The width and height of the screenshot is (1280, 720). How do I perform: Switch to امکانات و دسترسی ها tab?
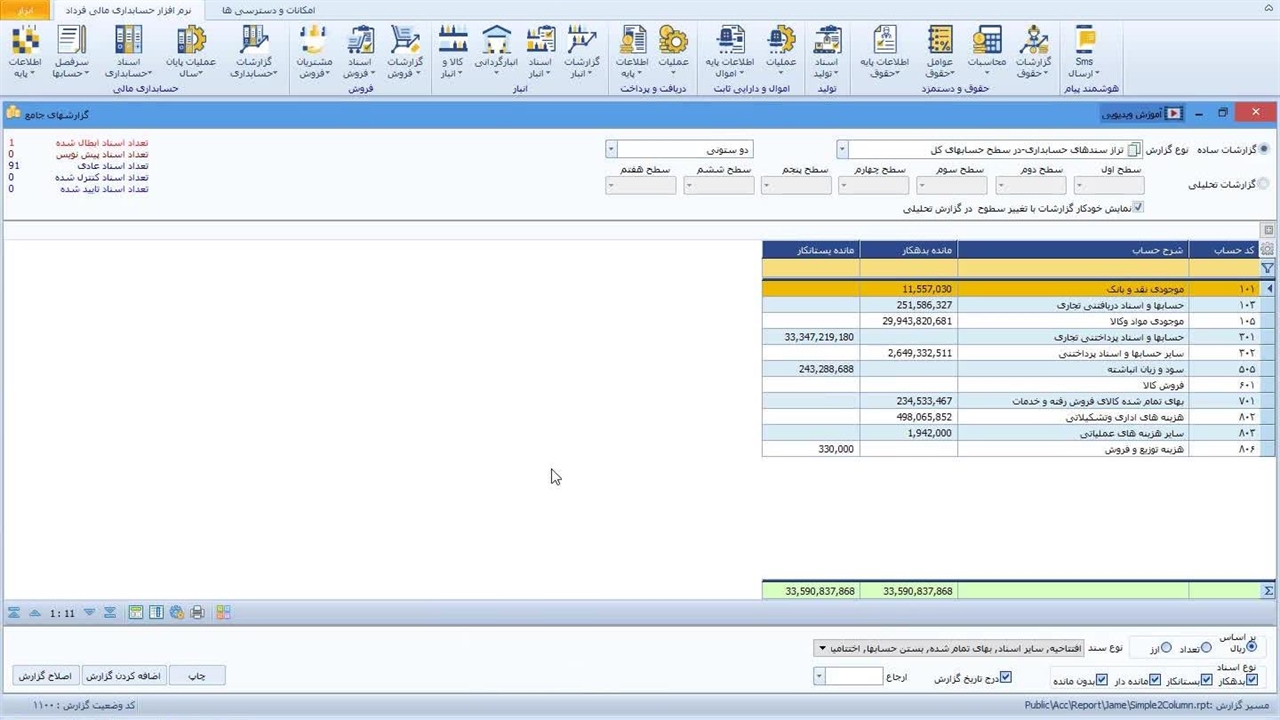268,10
